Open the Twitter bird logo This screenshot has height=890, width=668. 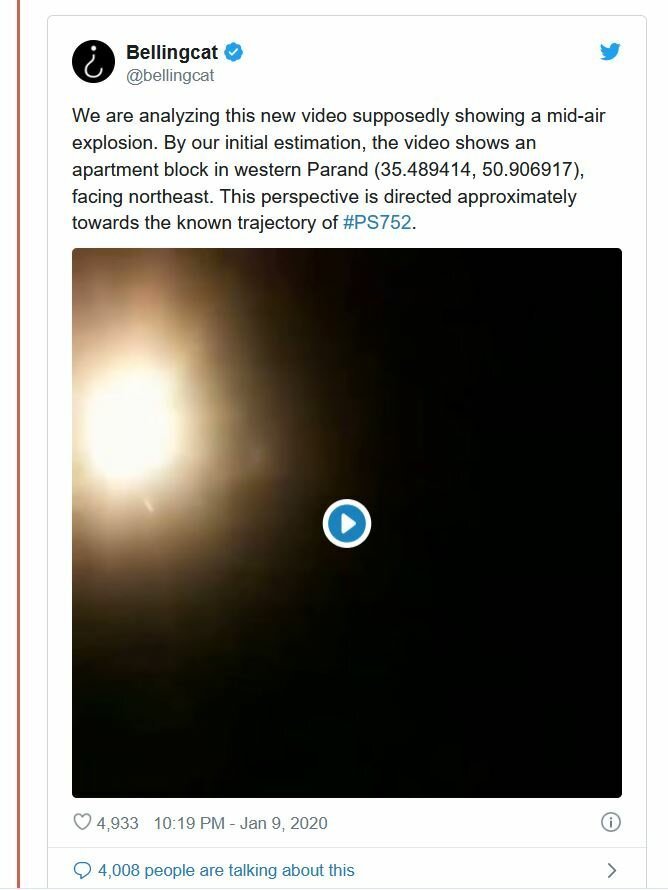click(x=610, y=52)
